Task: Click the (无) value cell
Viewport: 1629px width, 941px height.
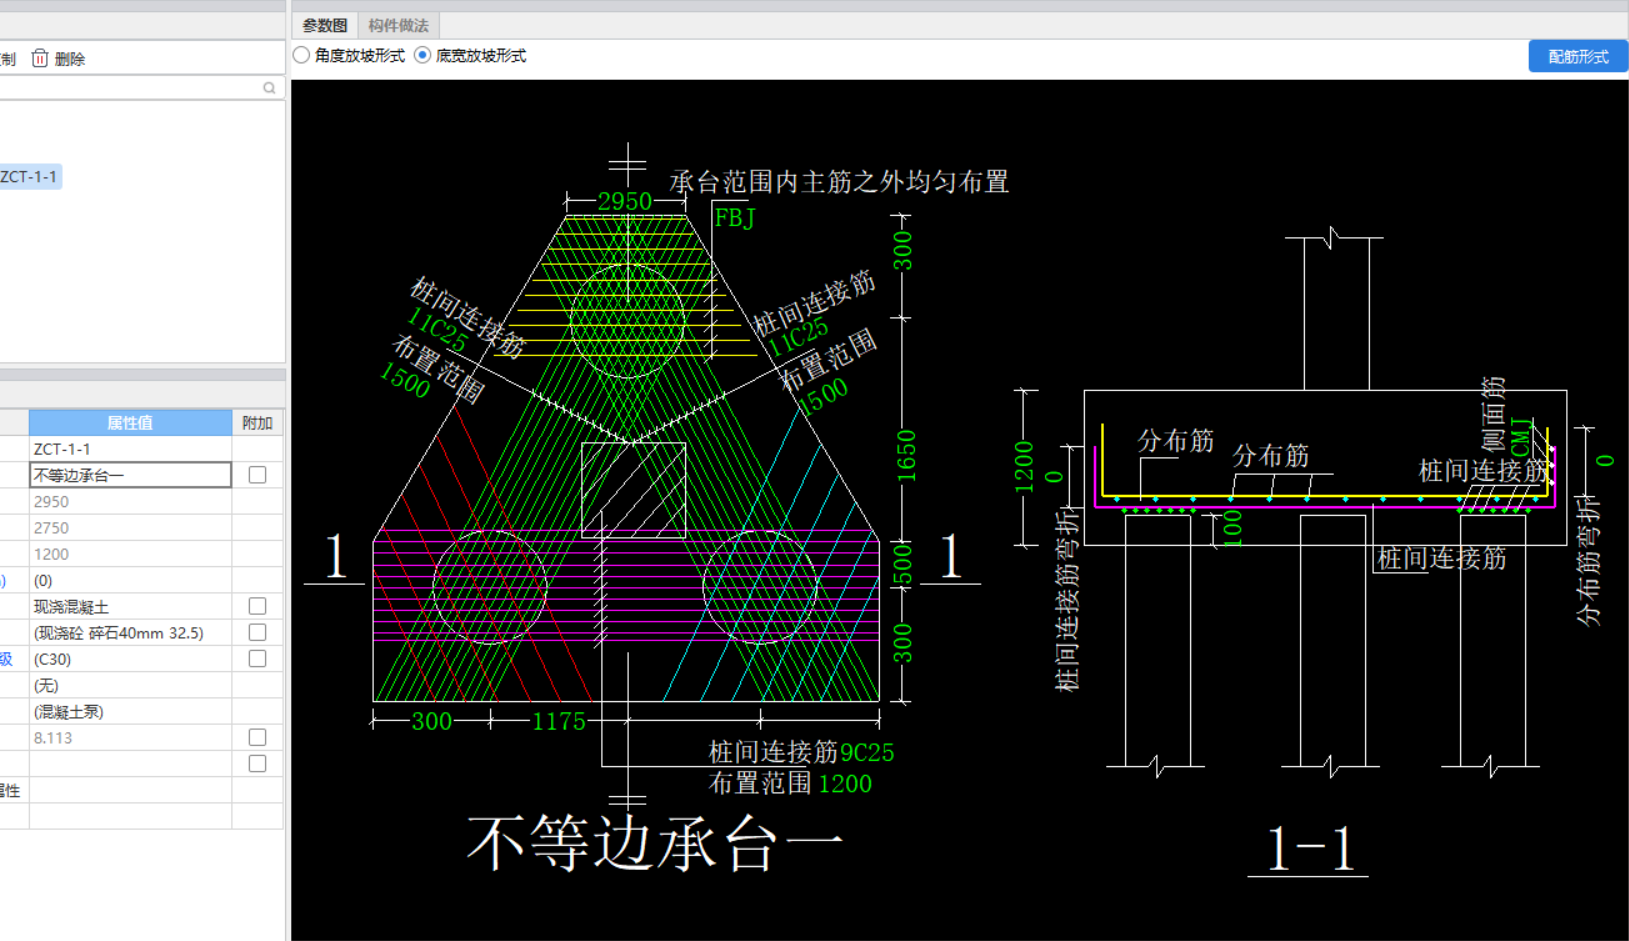Action: (130, 685)
